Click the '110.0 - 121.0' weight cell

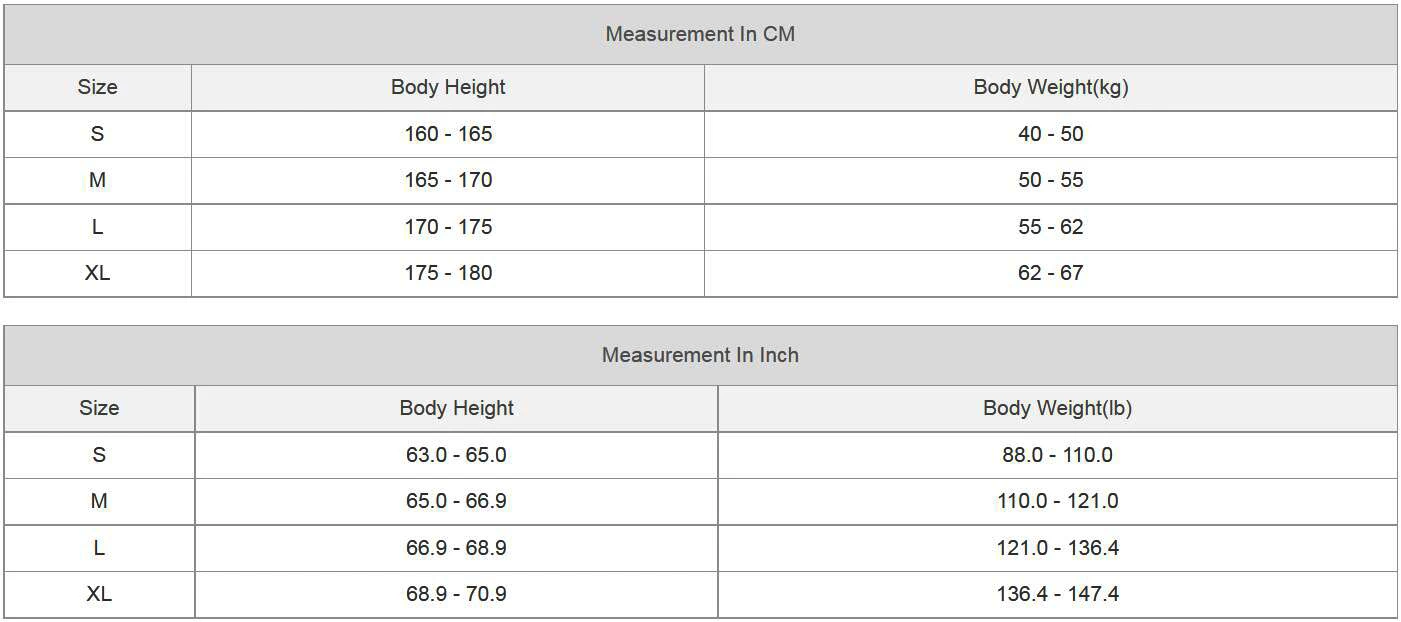click(1057, 501)
